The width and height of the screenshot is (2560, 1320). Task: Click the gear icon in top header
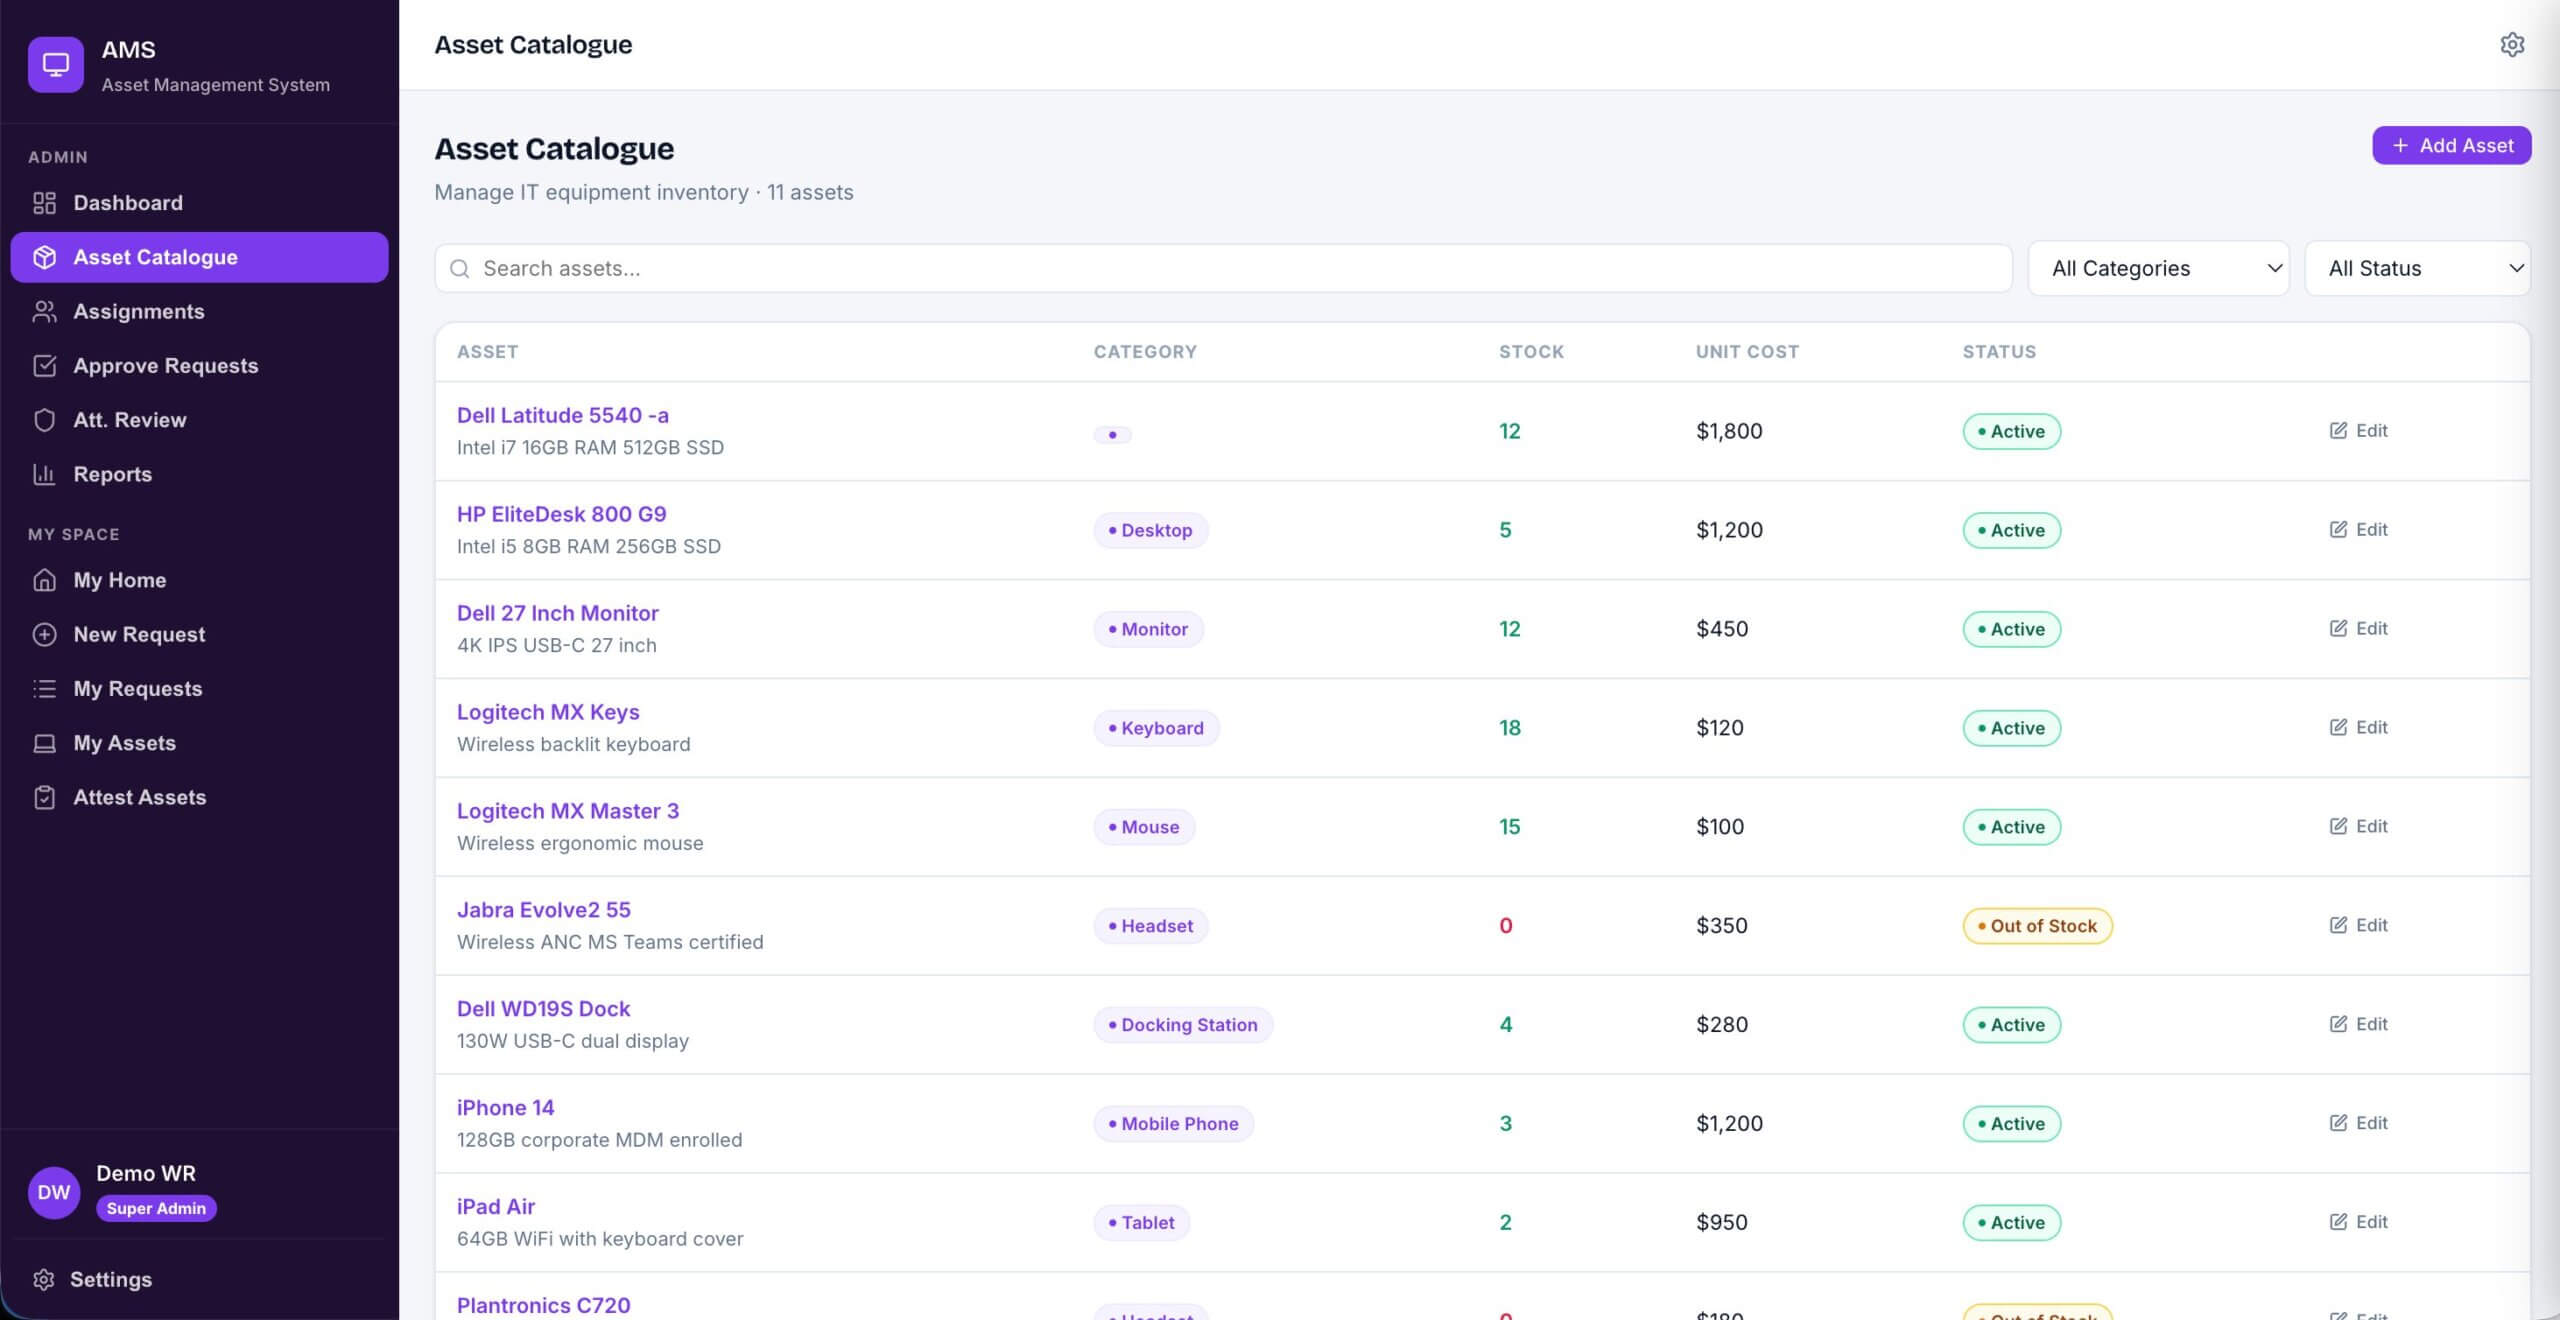2512,45
